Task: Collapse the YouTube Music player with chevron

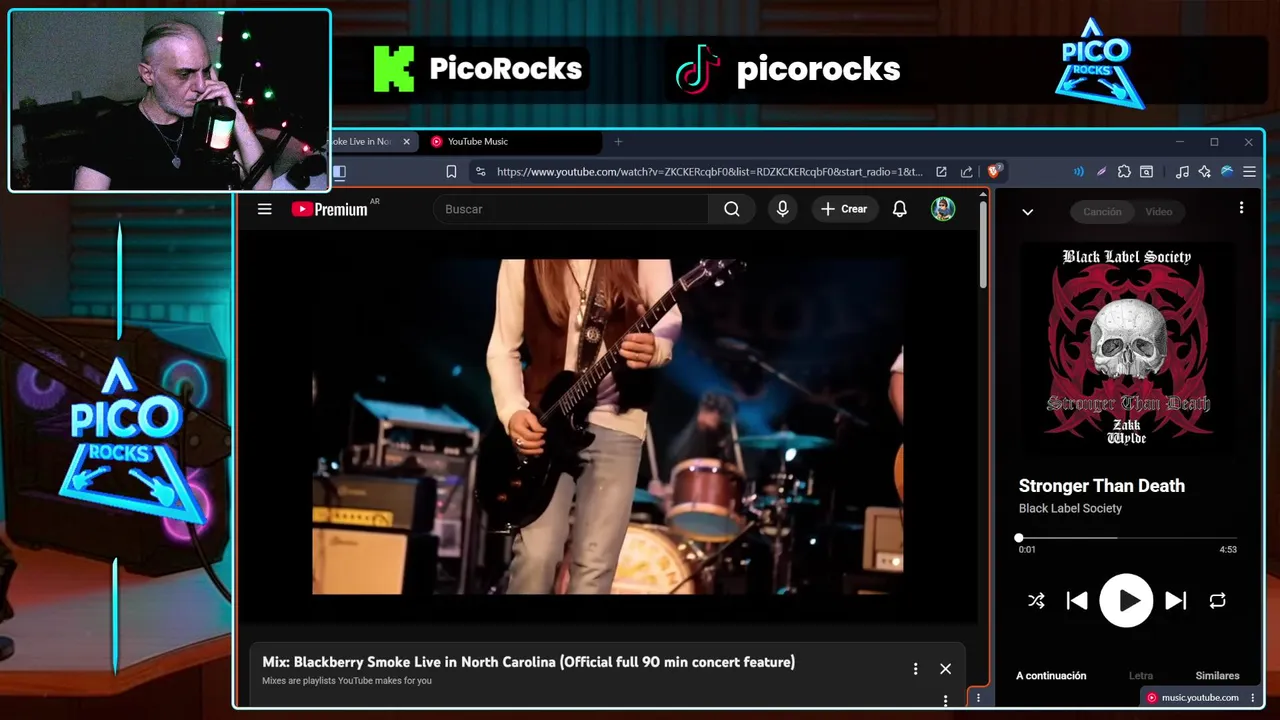Action: click(1027, 211)
